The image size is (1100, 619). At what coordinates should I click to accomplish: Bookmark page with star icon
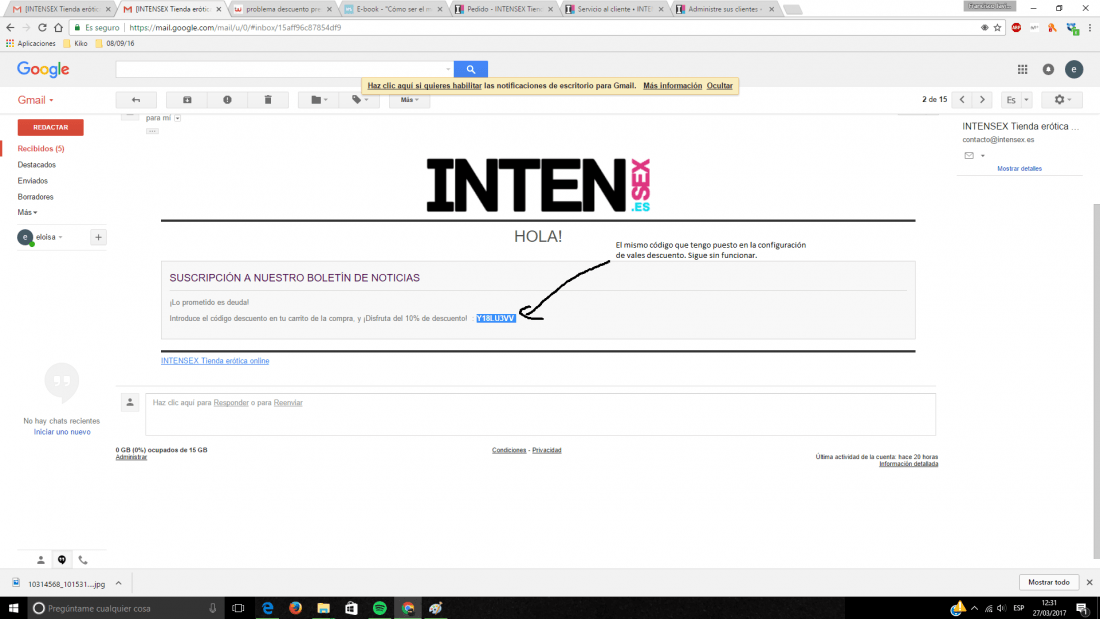997,27
